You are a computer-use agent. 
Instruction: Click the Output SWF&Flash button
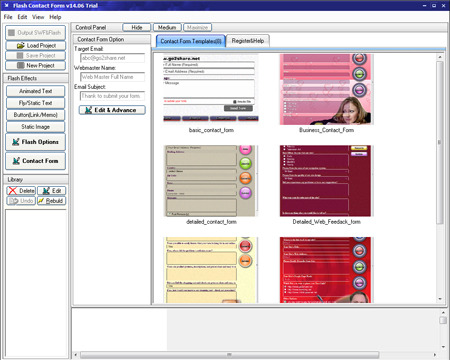point(36,33)
